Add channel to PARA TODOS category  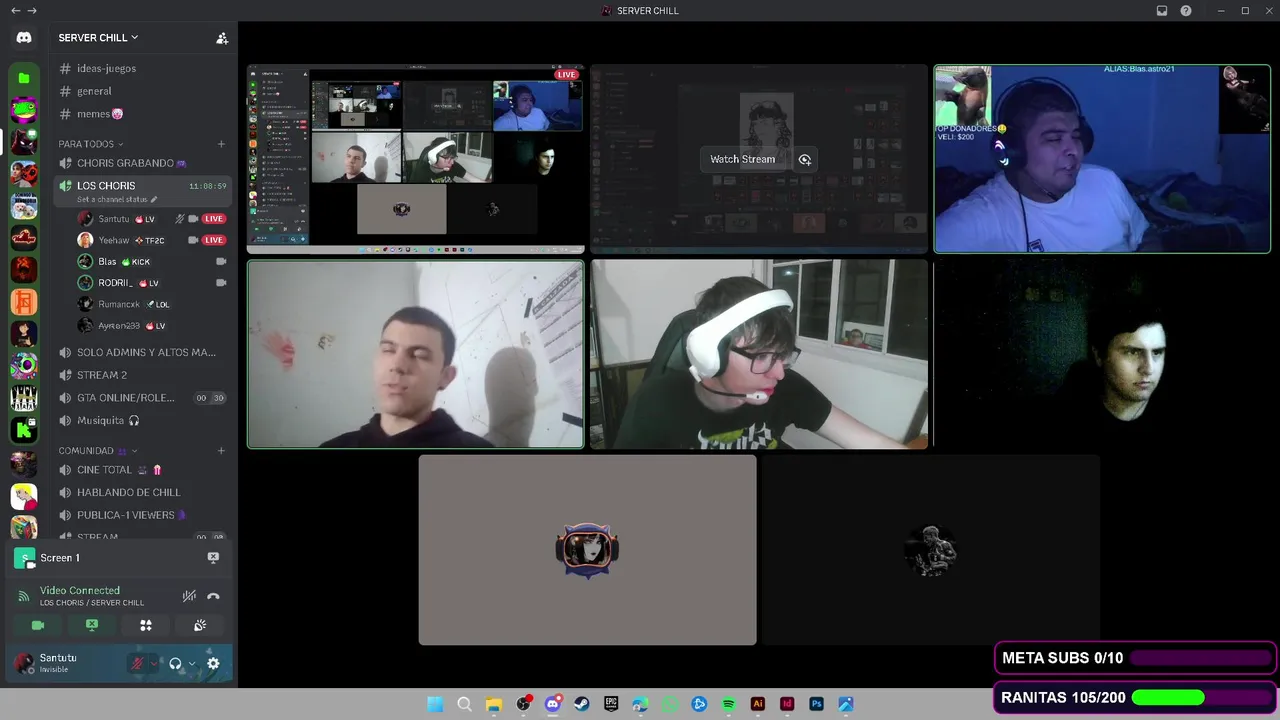tap(221, 144)
